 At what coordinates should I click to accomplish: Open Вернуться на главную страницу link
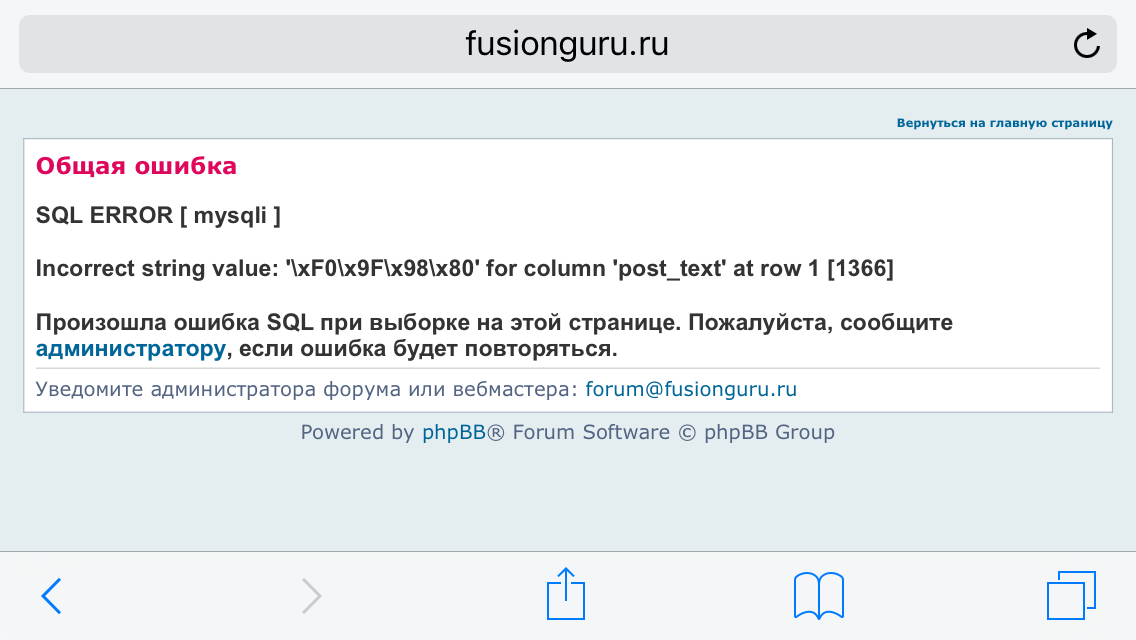1004,123
